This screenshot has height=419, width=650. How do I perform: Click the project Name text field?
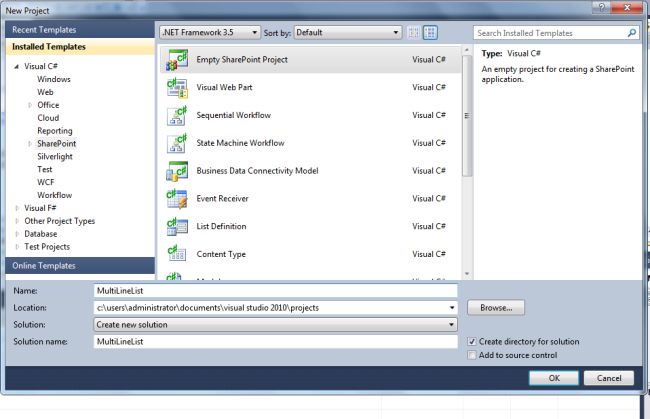[276, 291]
